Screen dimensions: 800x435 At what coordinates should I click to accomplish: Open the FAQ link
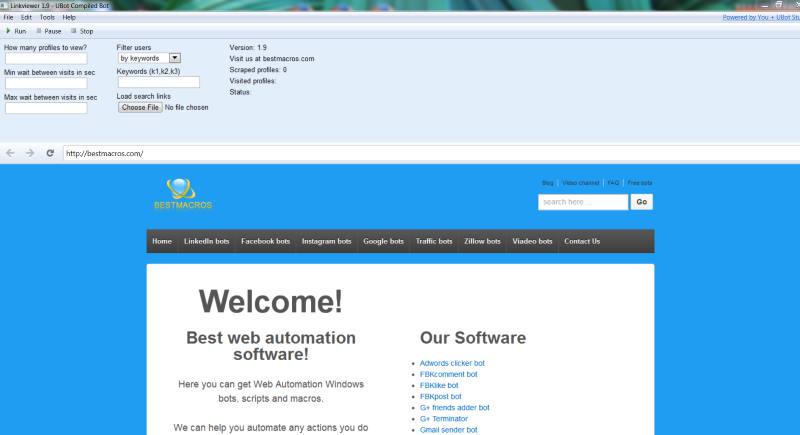coord(613,183)
